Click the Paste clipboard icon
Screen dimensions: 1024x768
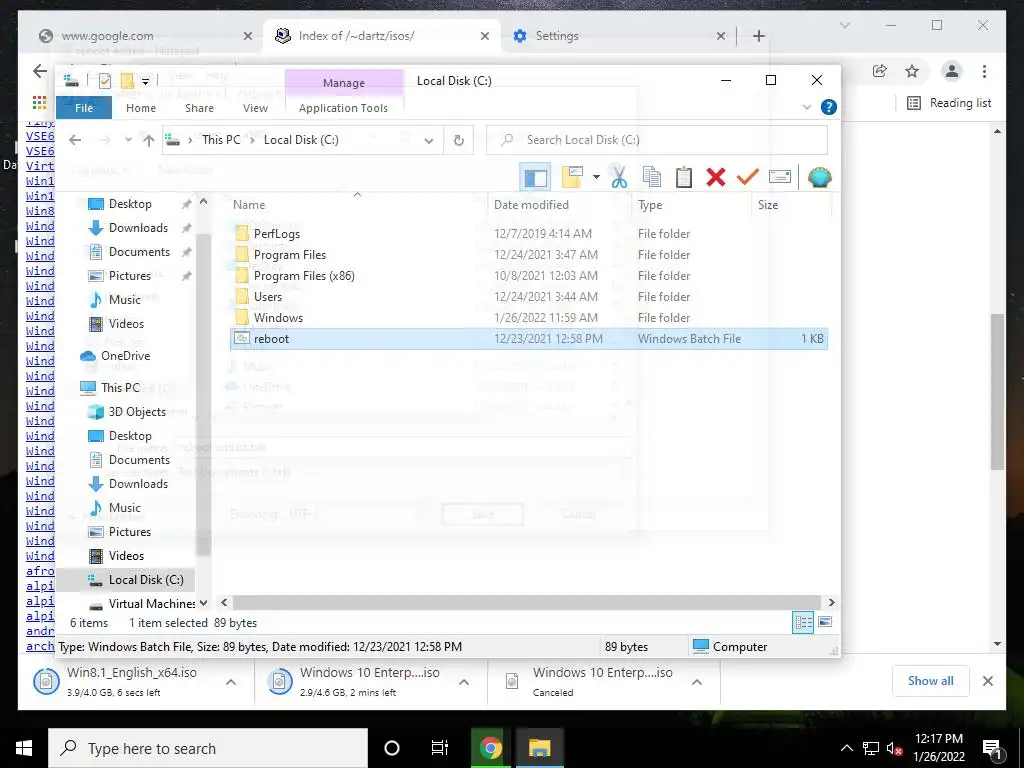[683, 177]
